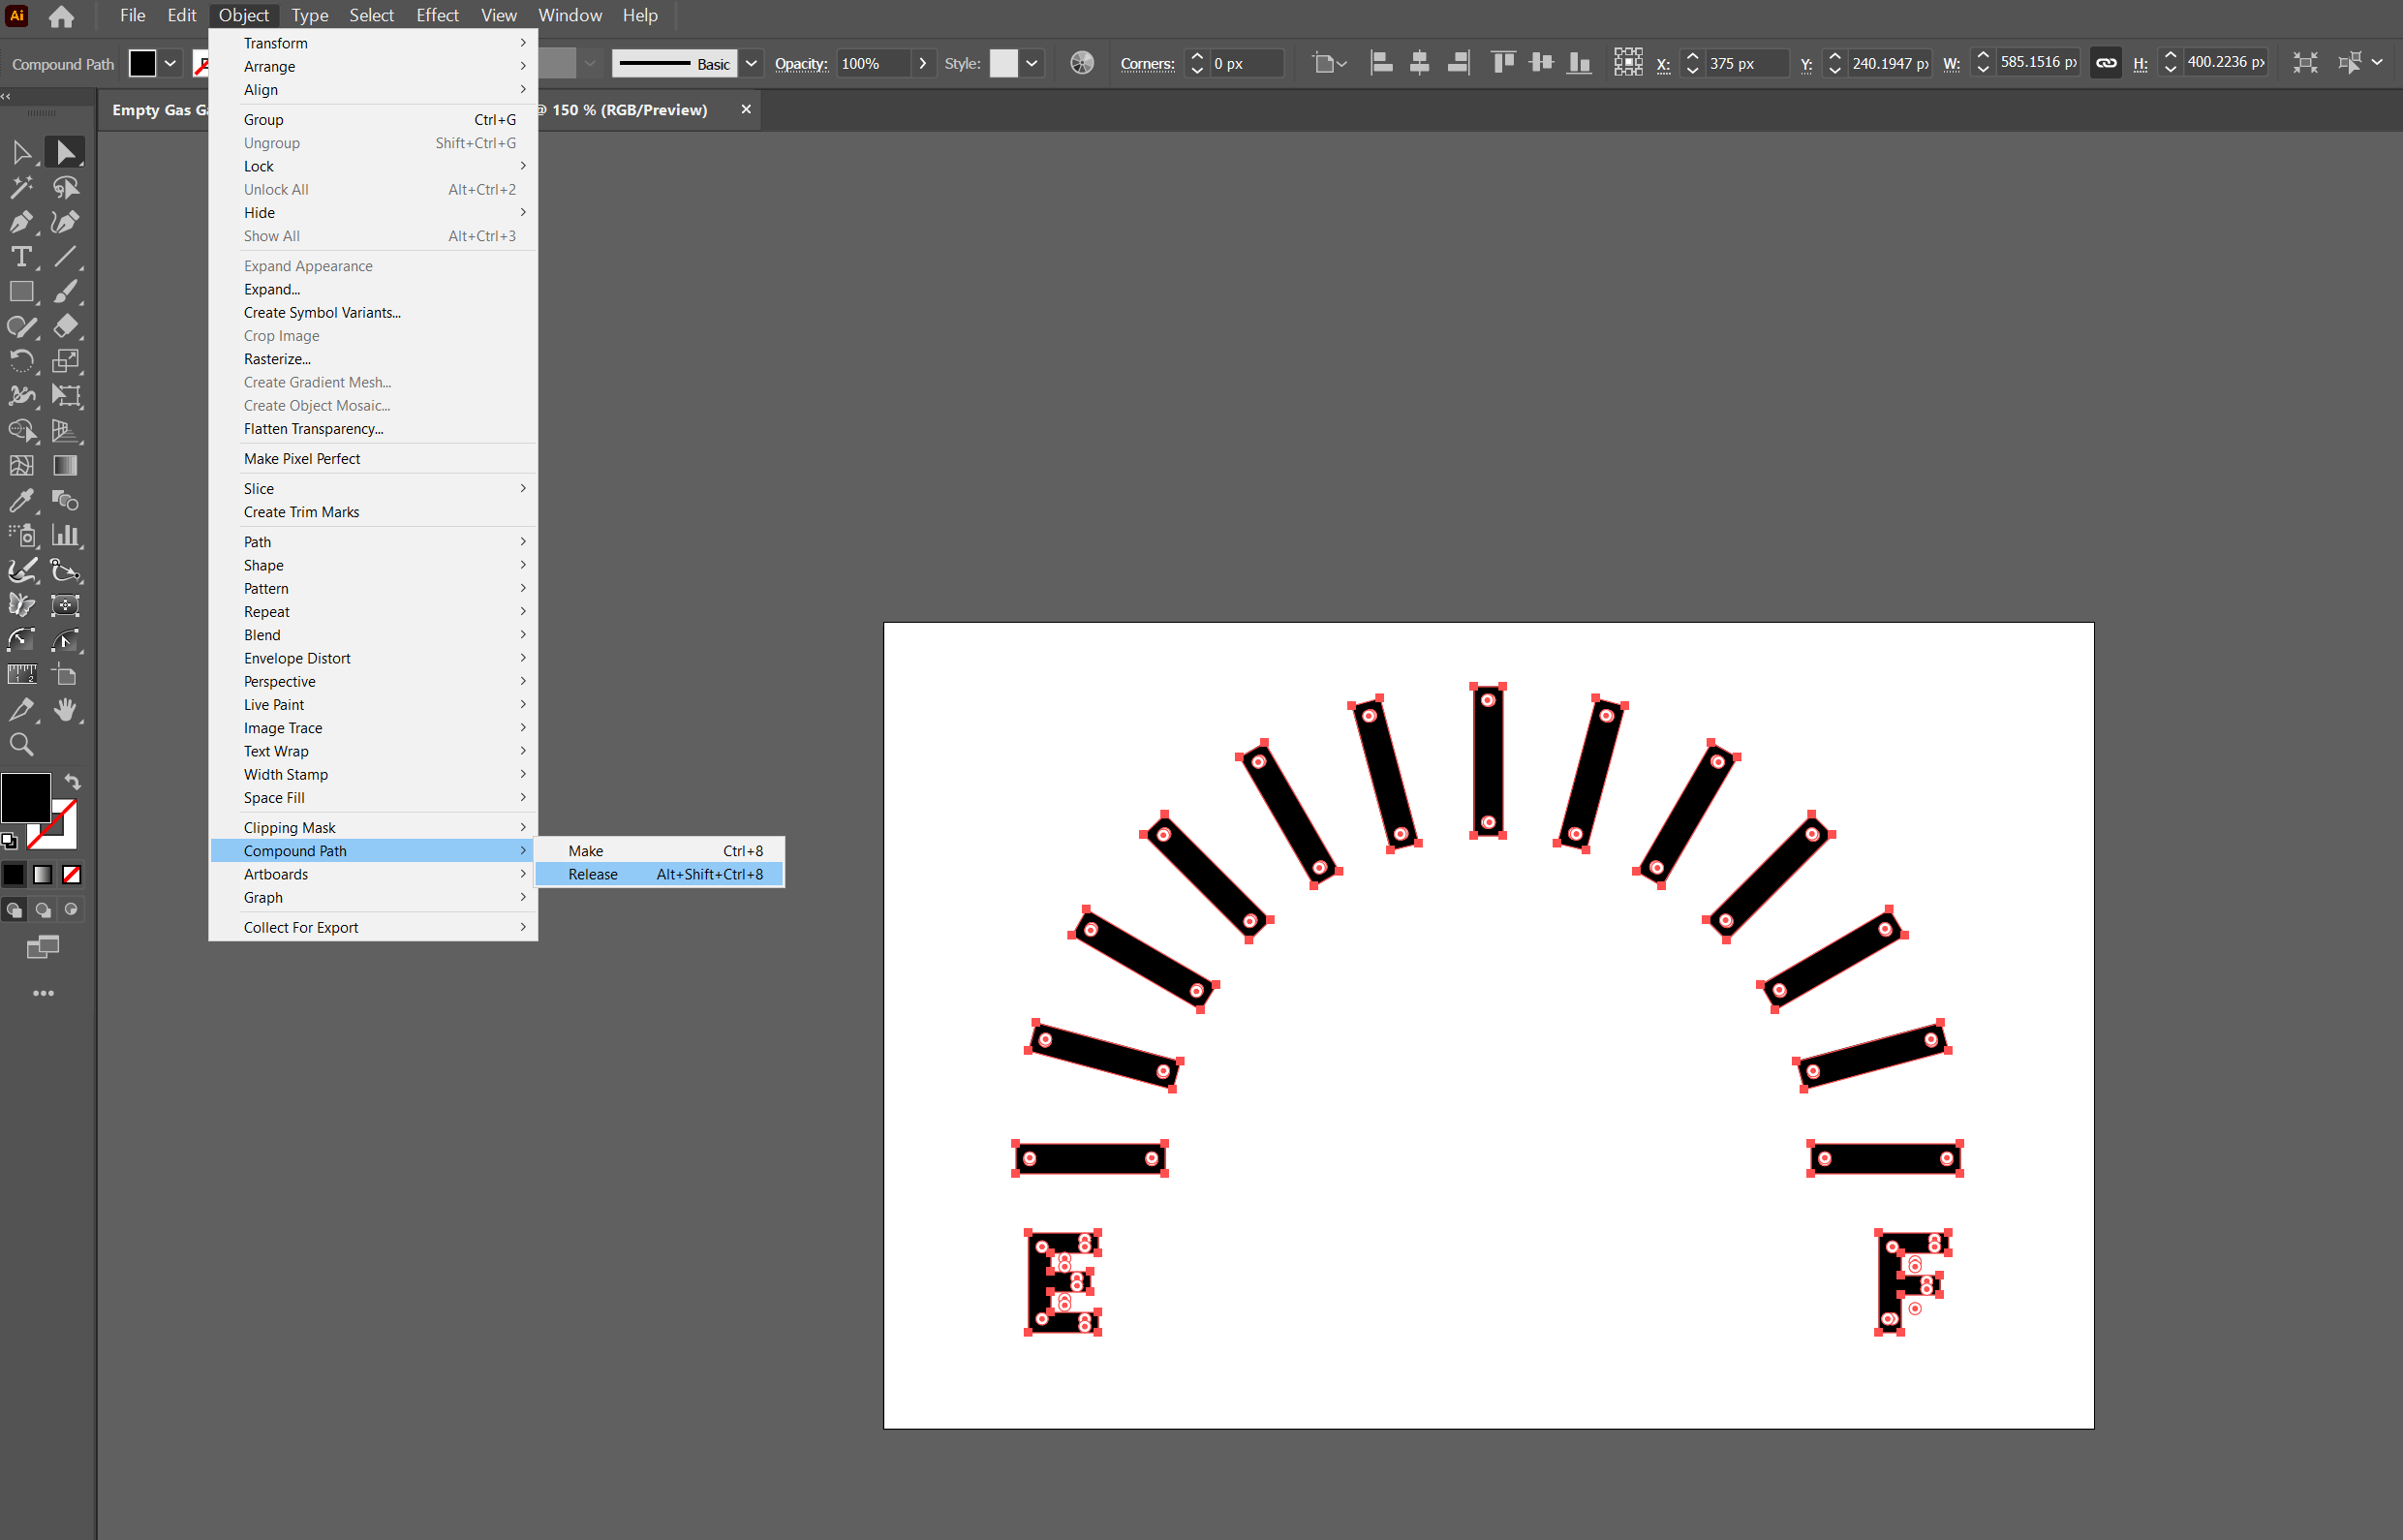Select the Eraser tool
The height and width of the screenshot is (1540, 2403).
[x=66, y=326]
